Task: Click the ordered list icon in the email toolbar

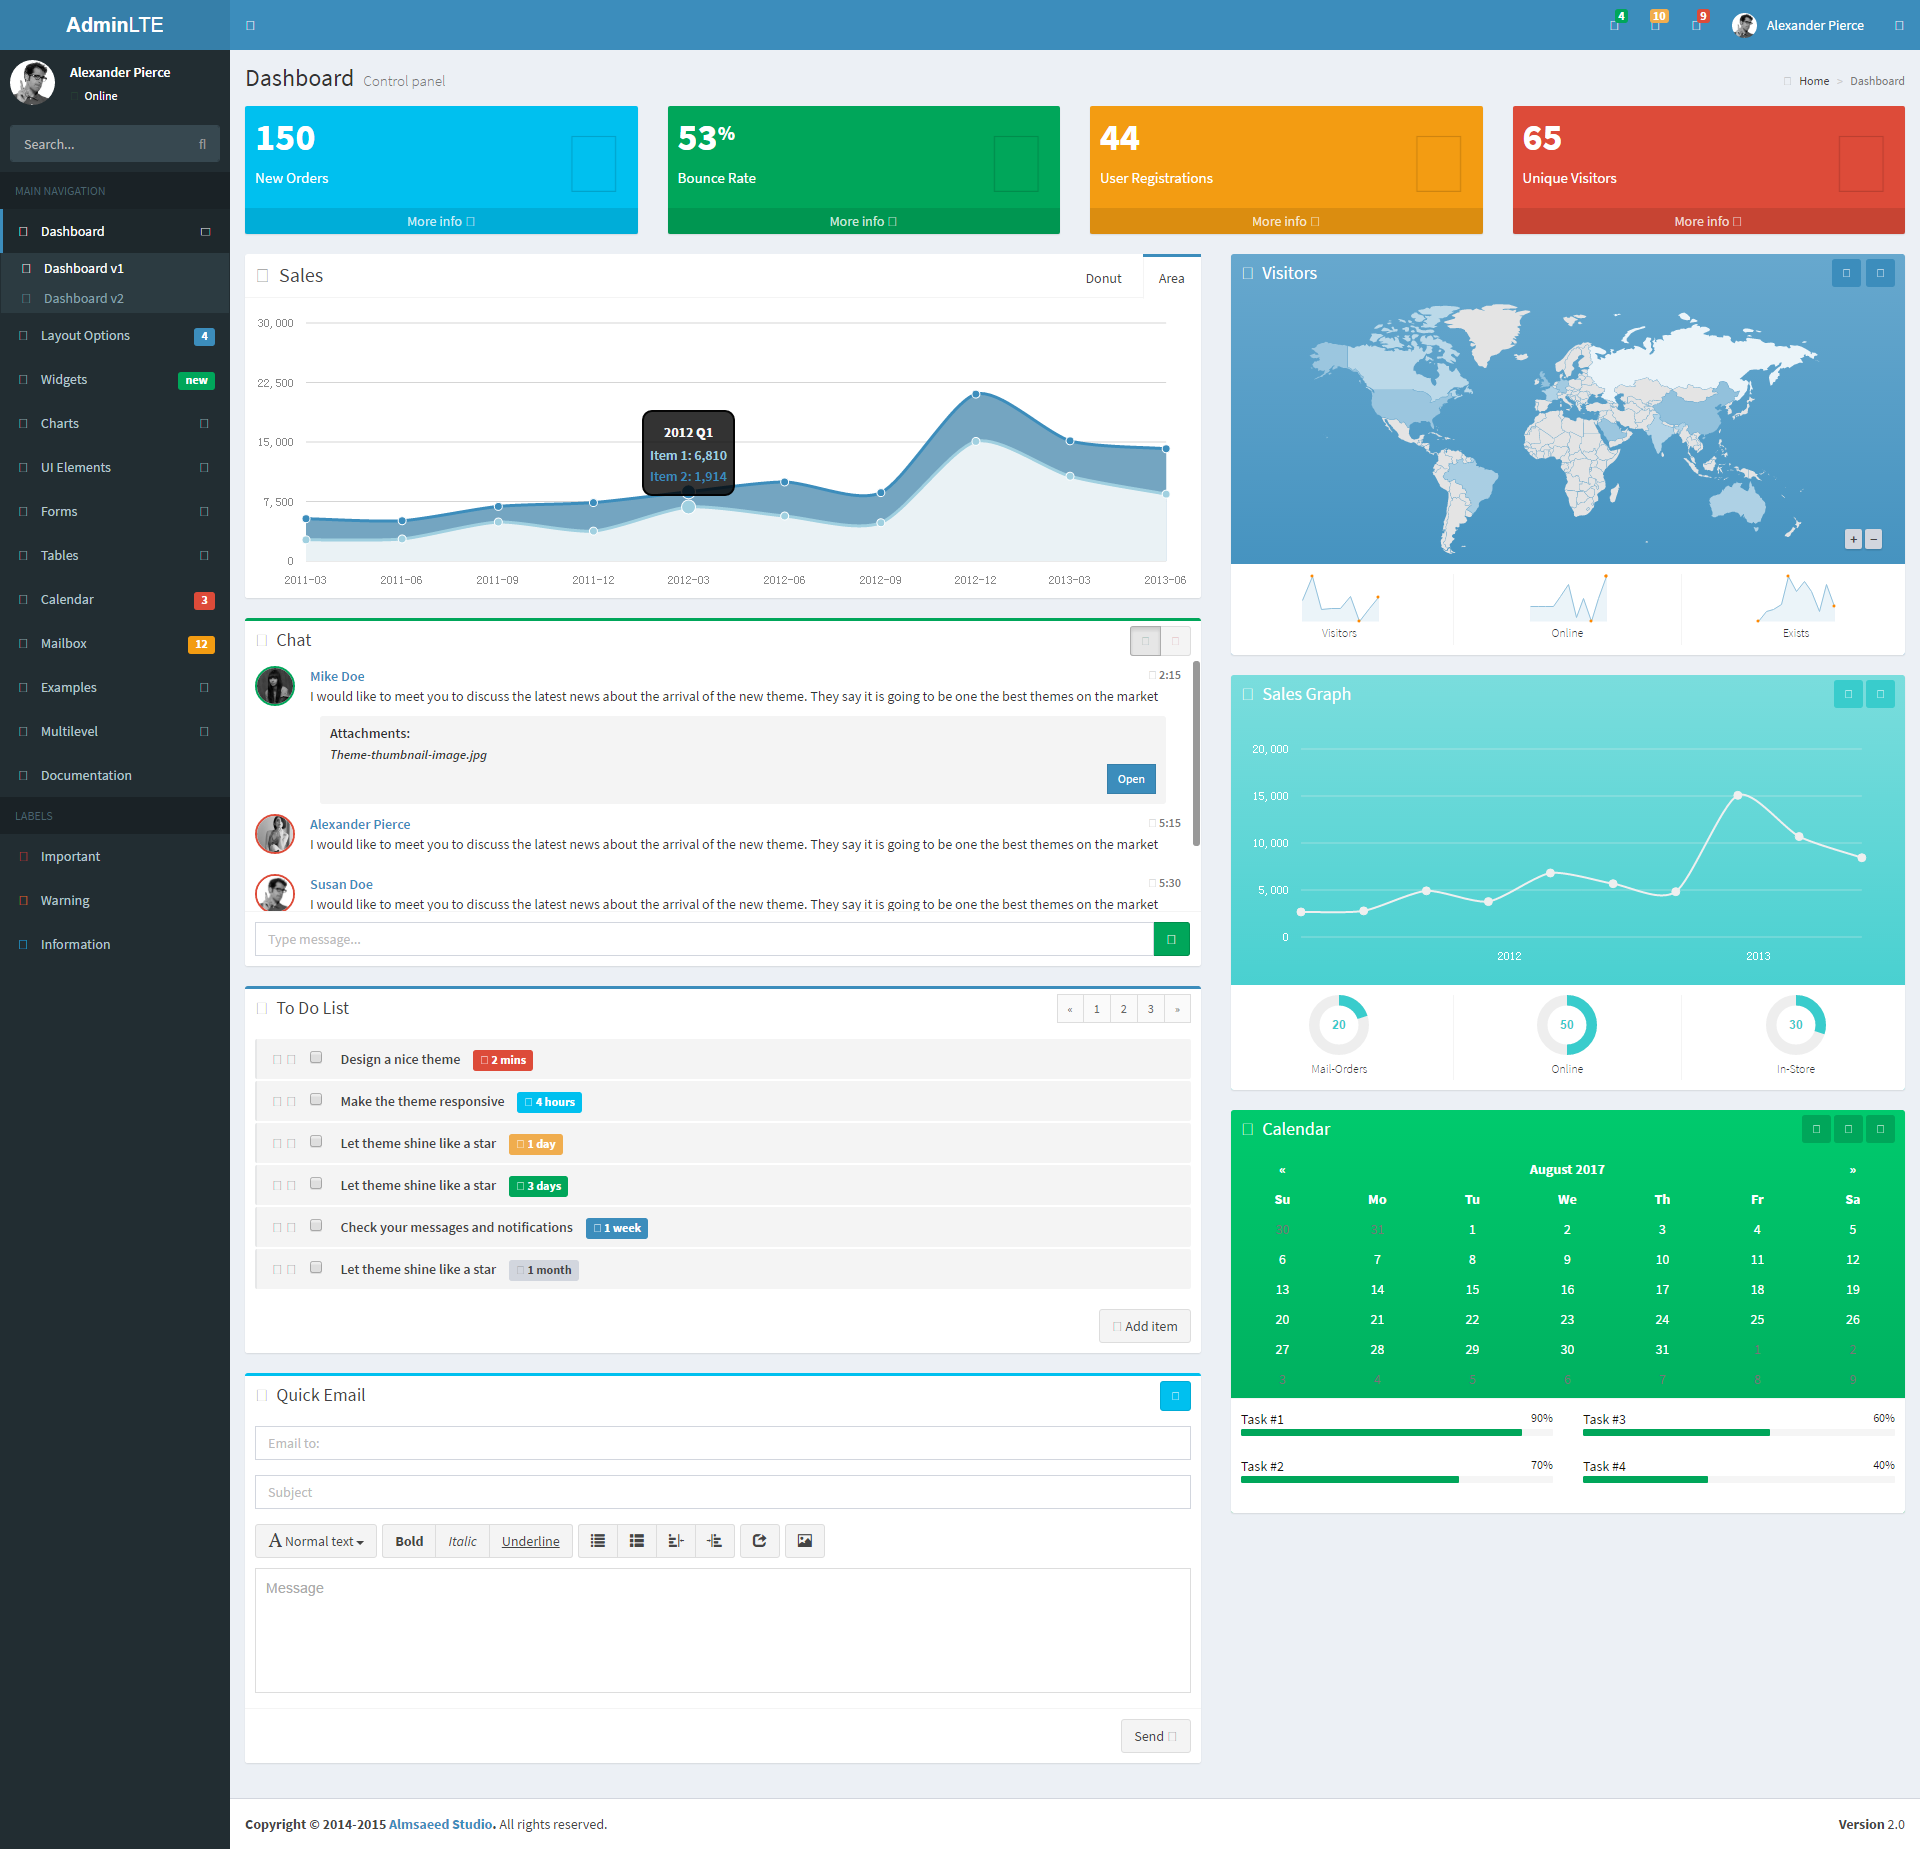Action: coord(637,1541)
